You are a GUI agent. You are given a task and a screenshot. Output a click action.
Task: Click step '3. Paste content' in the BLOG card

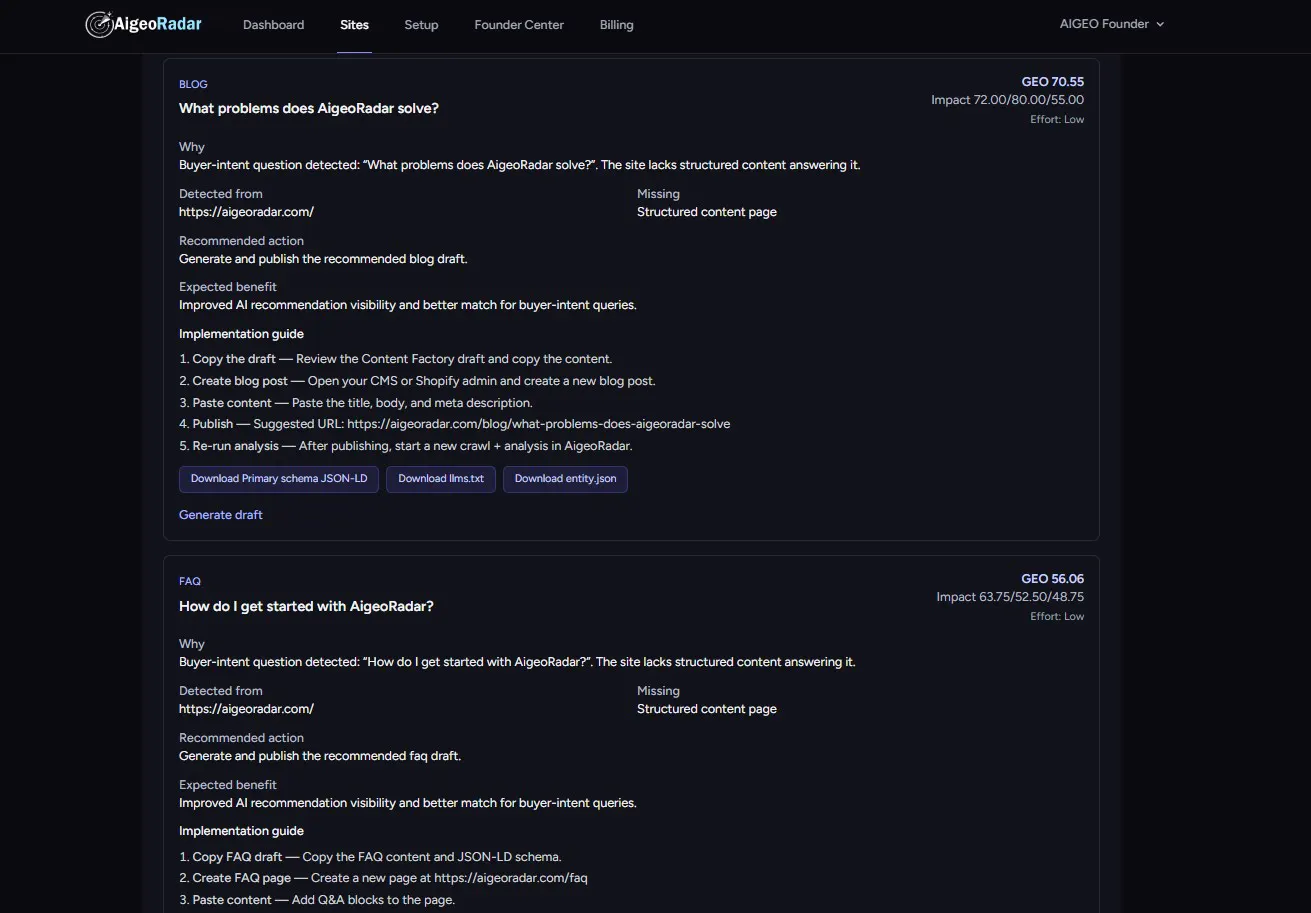[356, 403]
